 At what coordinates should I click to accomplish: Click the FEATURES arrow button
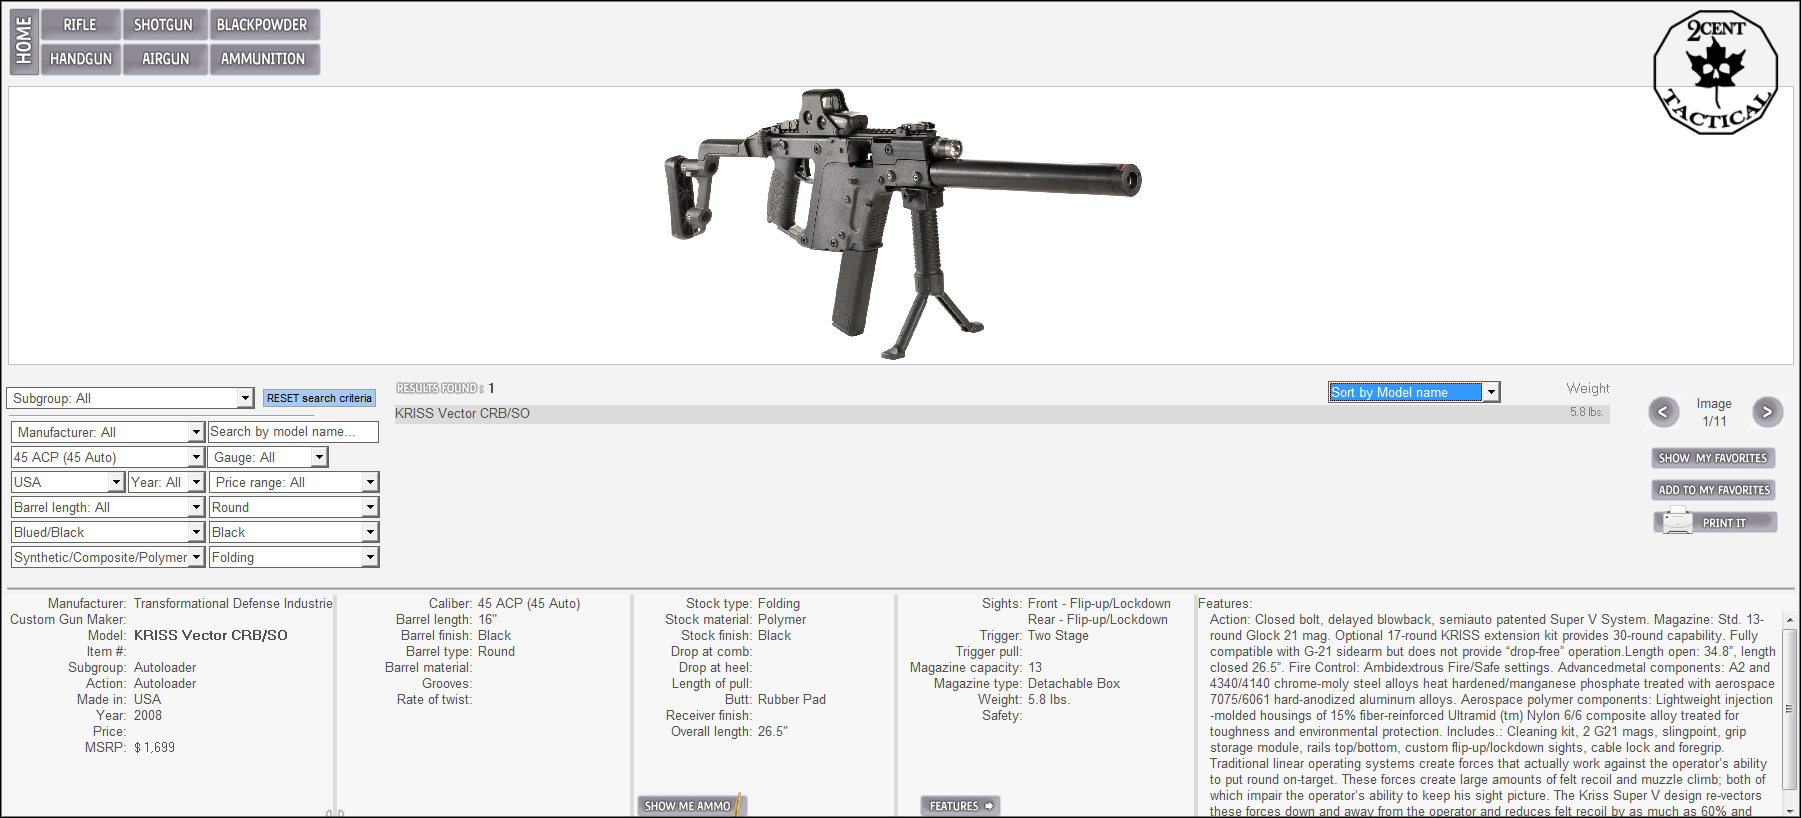pos(960,806)
